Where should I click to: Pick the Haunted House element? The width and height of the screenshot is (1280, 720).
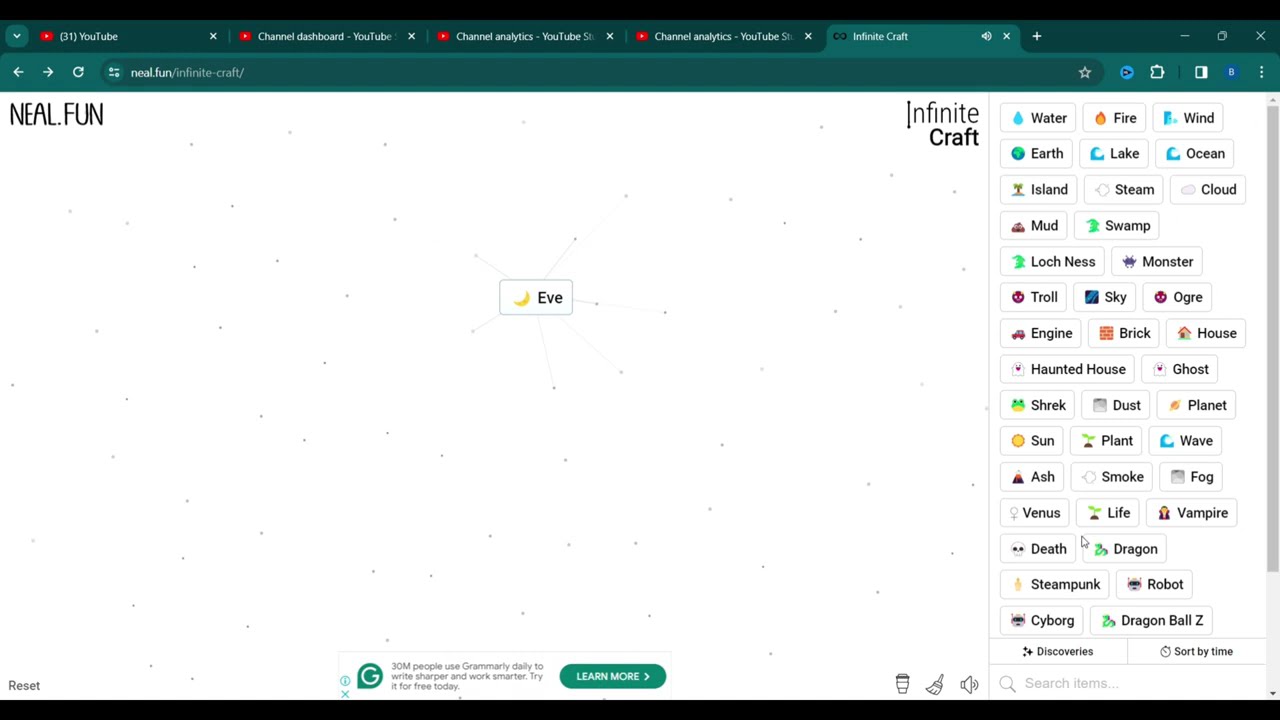(1068, 369)
